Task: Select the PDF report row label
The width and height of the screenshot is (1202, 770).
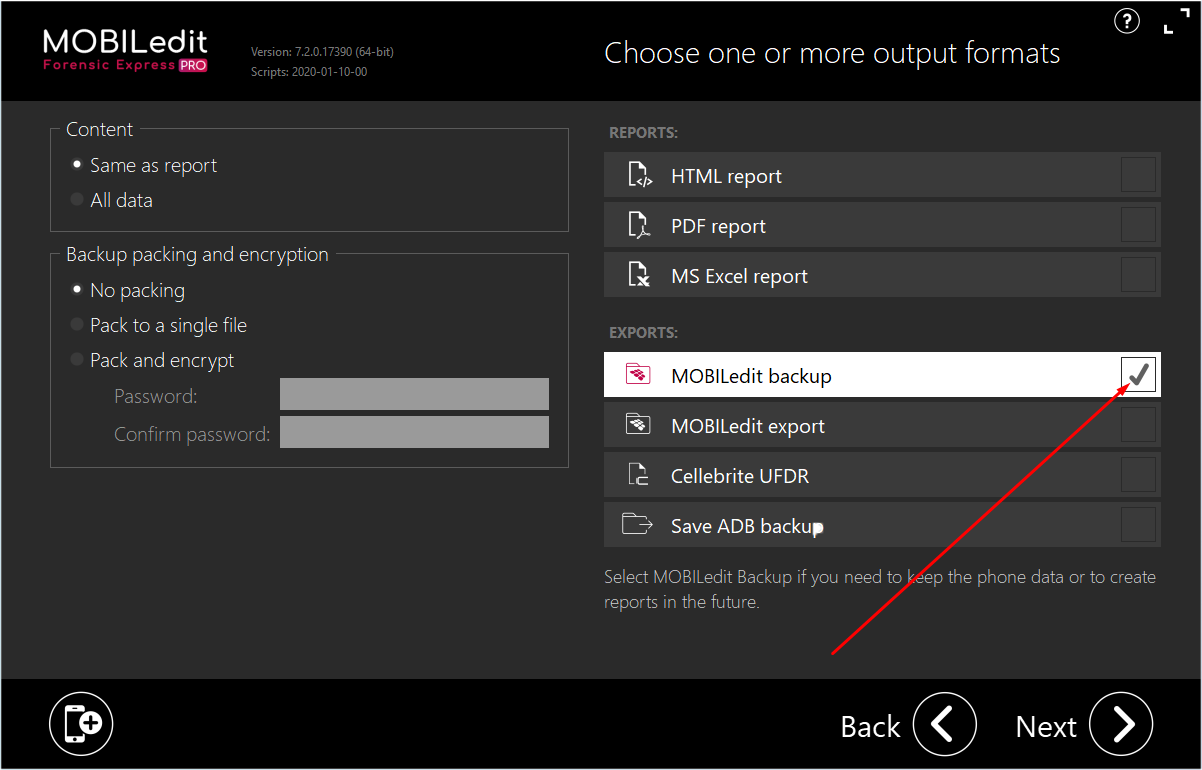Action: coord(718,226)
